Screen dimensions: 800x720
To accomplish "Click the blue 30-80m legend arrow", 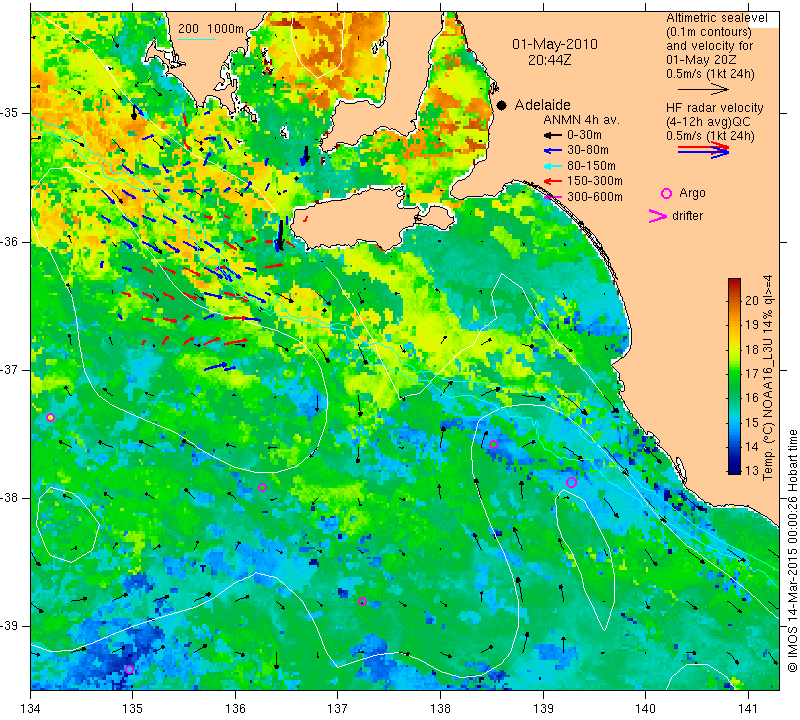I will 552,151.
